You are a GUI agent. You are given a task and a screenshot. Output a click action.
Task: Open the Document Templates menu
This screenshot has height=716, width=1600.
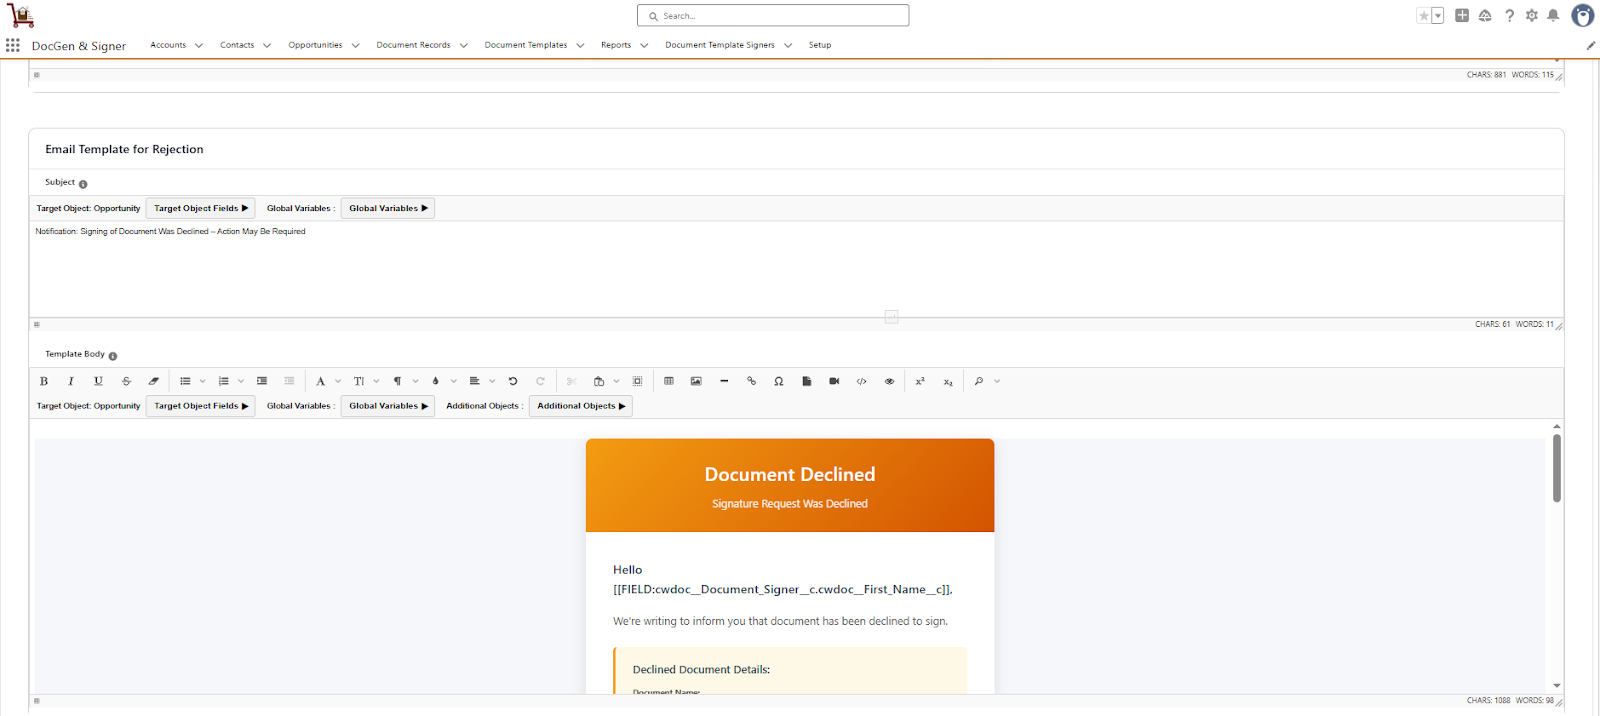pos(526,45)
